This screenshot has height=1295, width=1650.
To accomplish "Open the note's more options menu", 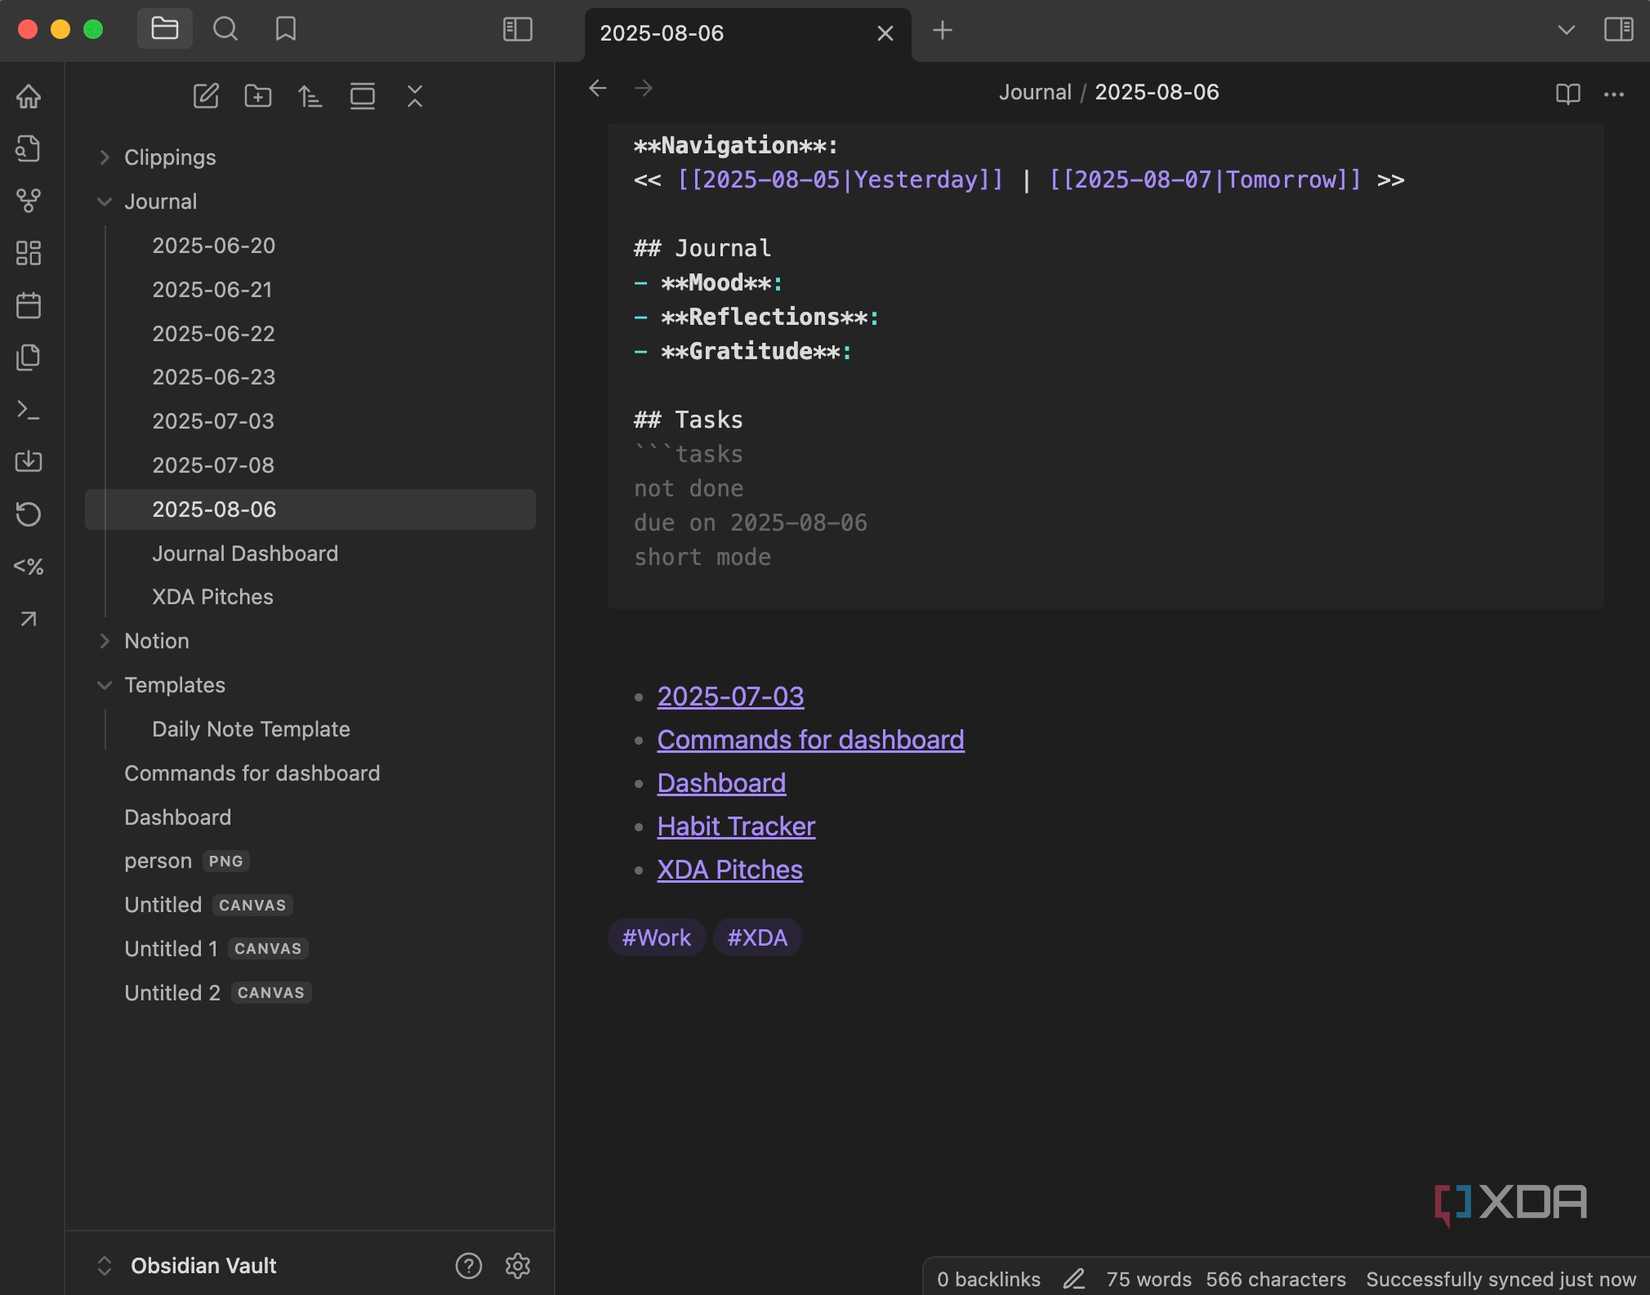I will point(1614,94).
